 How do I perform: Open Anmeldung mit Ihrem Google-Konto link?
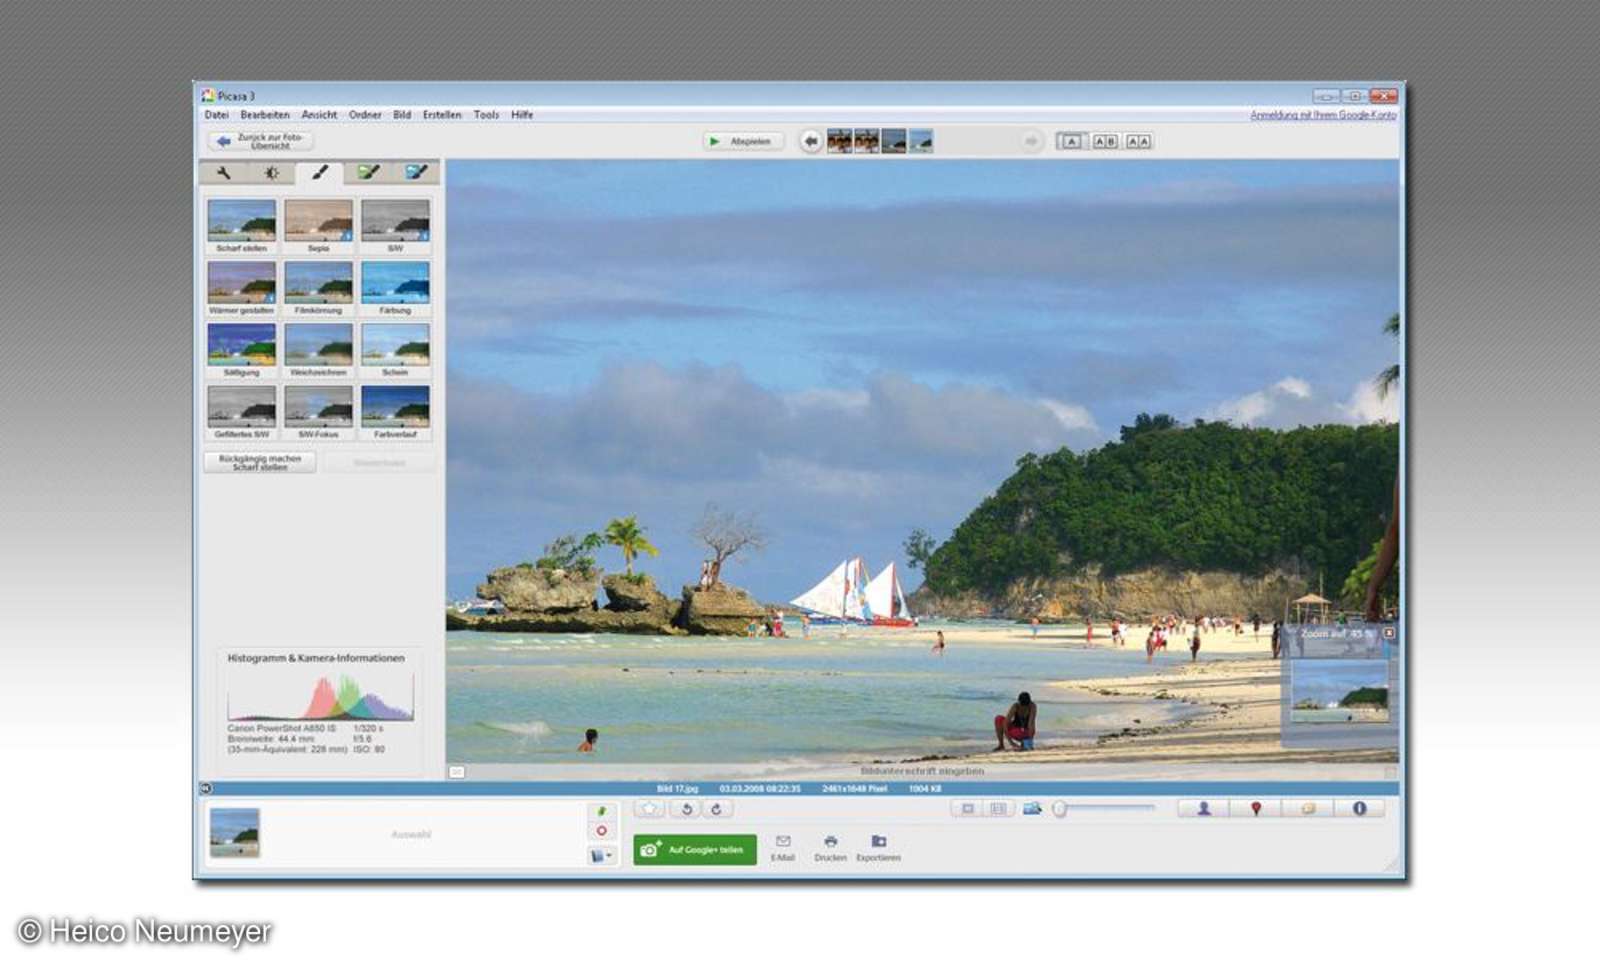click(x=1322, y=114)
